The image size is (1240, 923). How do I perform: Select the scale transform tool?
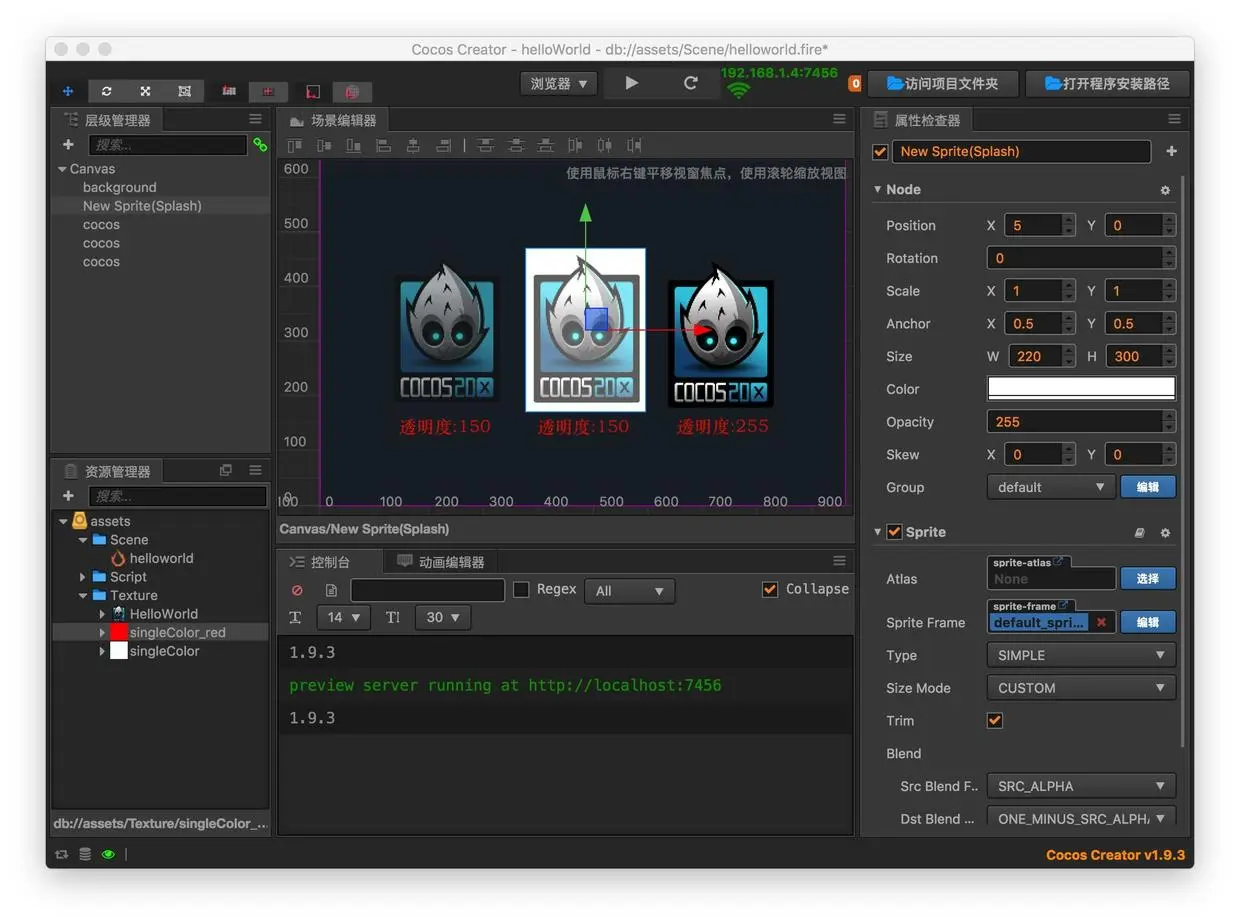[x=145, y=91]
